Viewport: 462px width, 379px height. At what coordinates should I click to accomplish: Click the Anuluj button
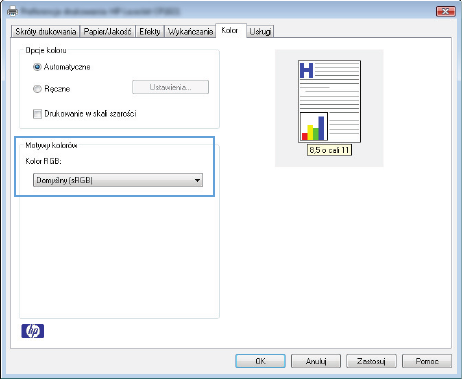(x=316, y=361)
